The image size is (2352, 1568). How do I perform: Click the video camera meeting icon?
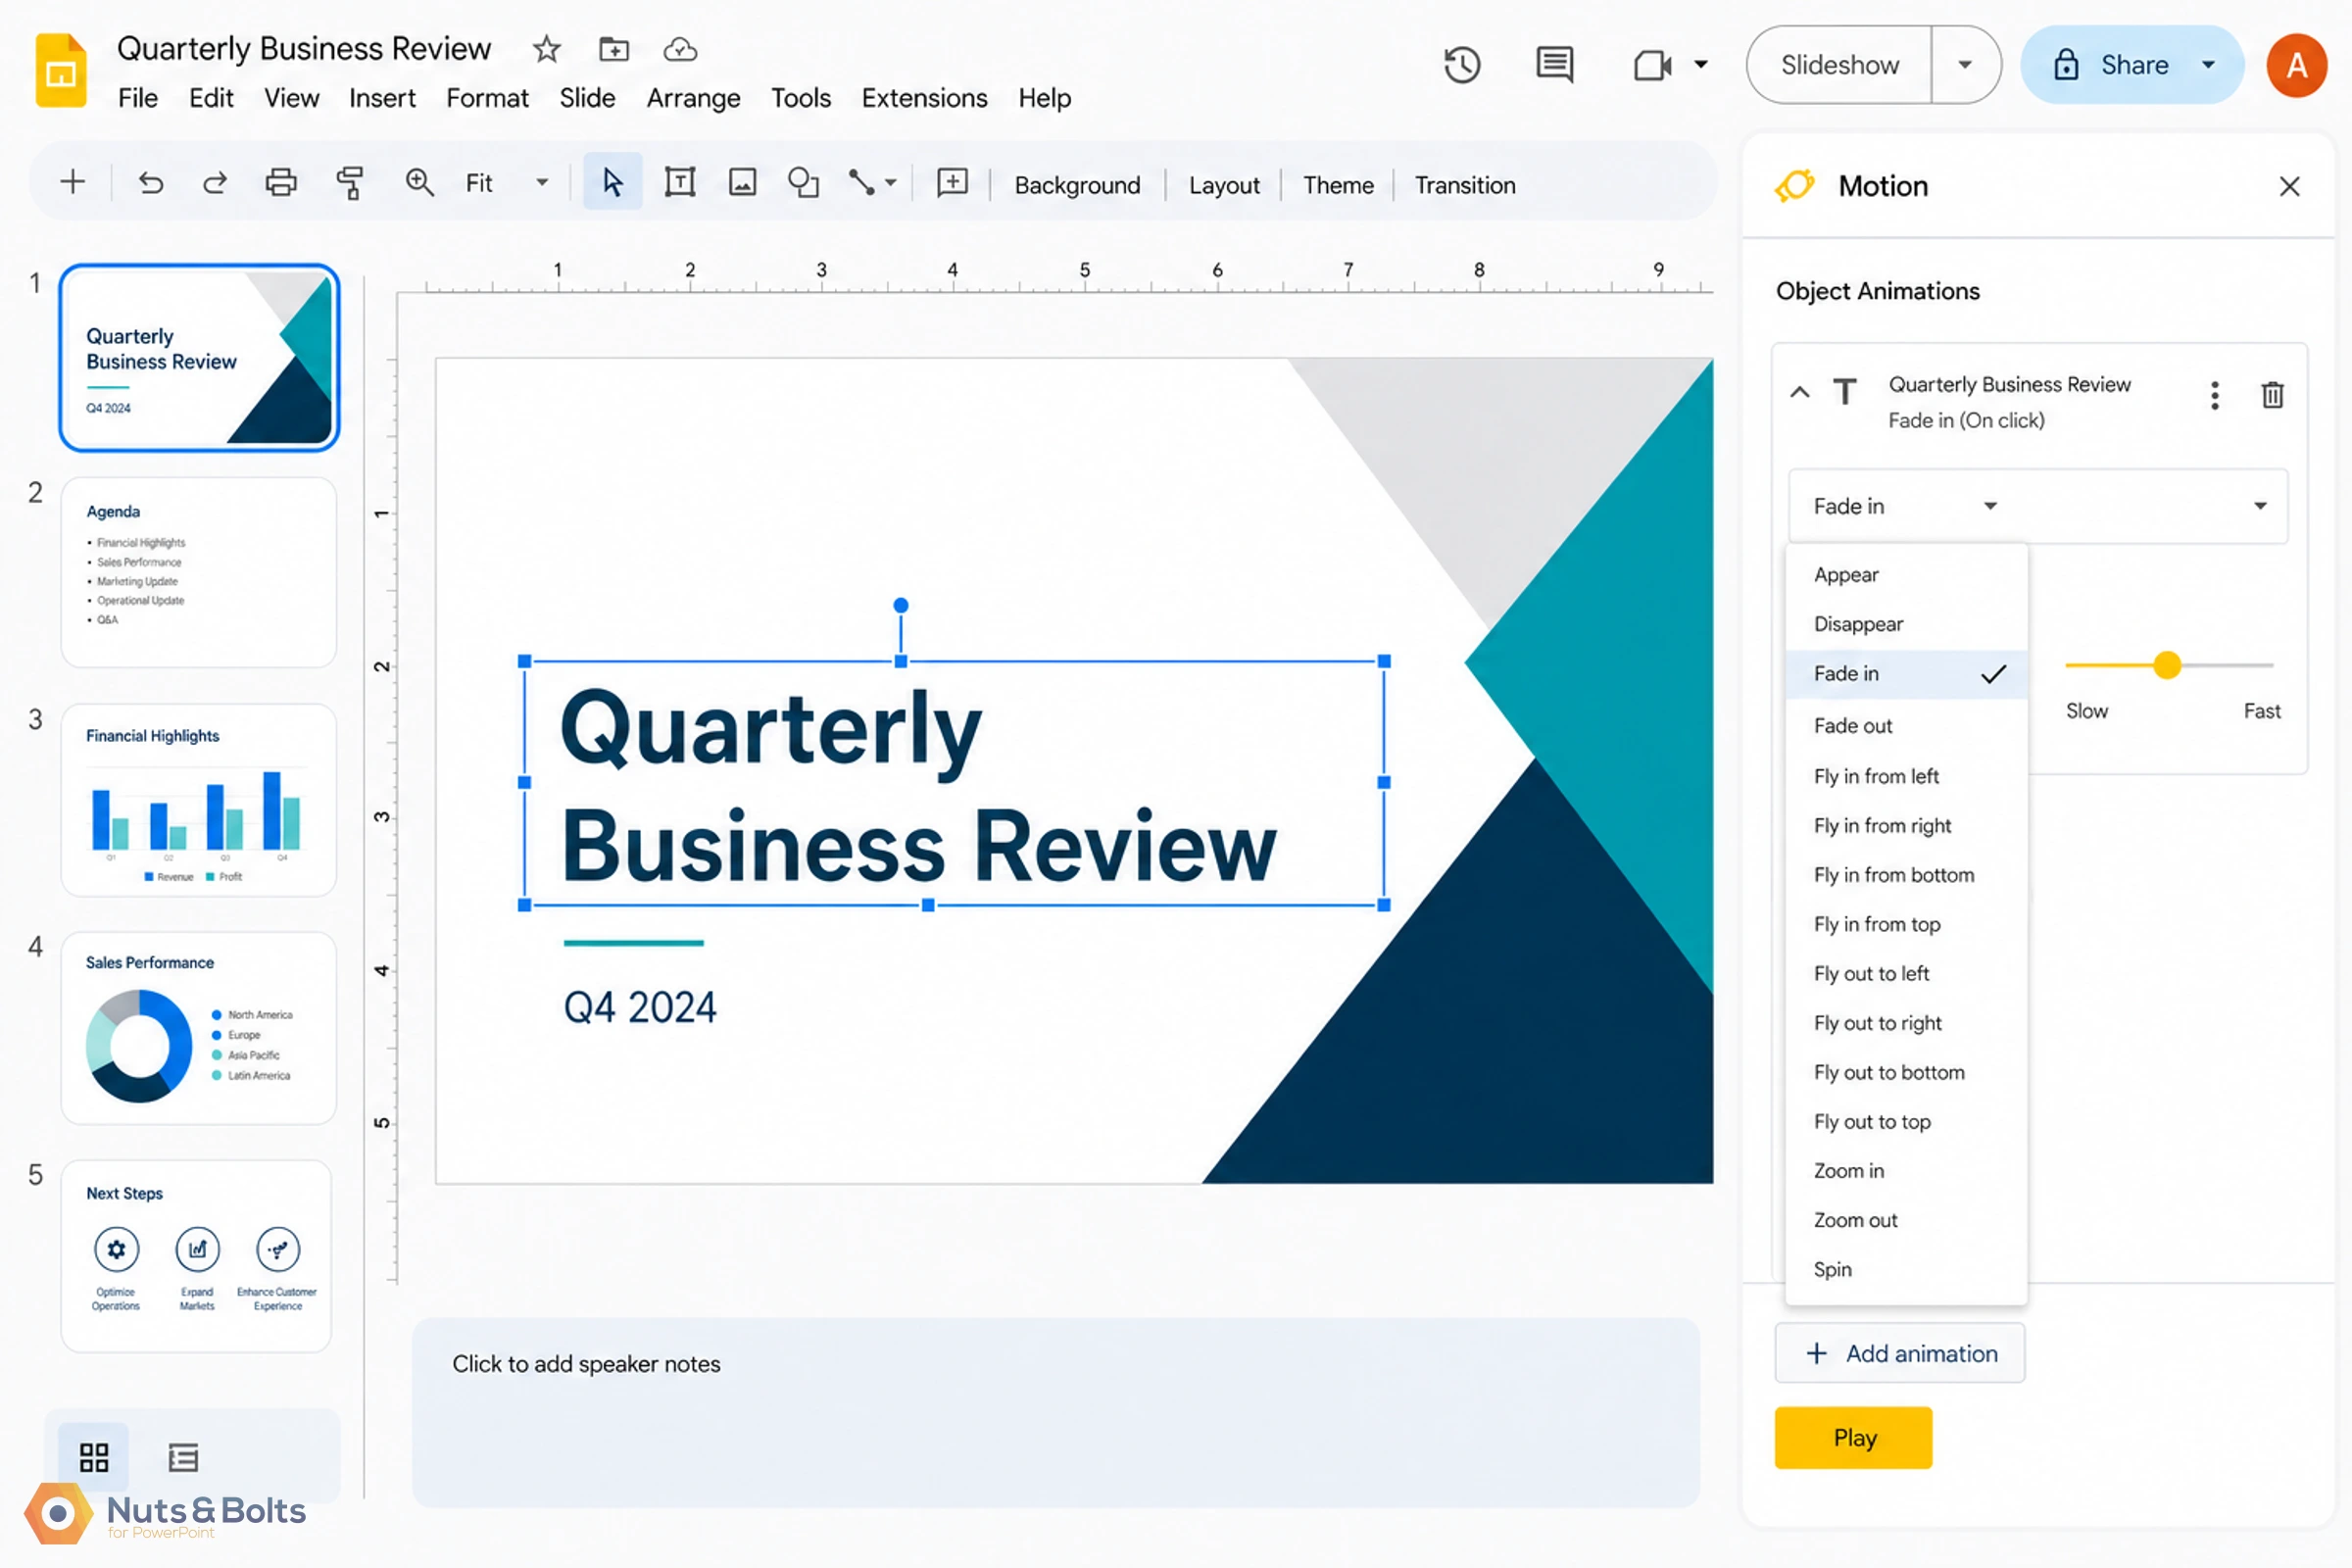[x=1652, y=66]
